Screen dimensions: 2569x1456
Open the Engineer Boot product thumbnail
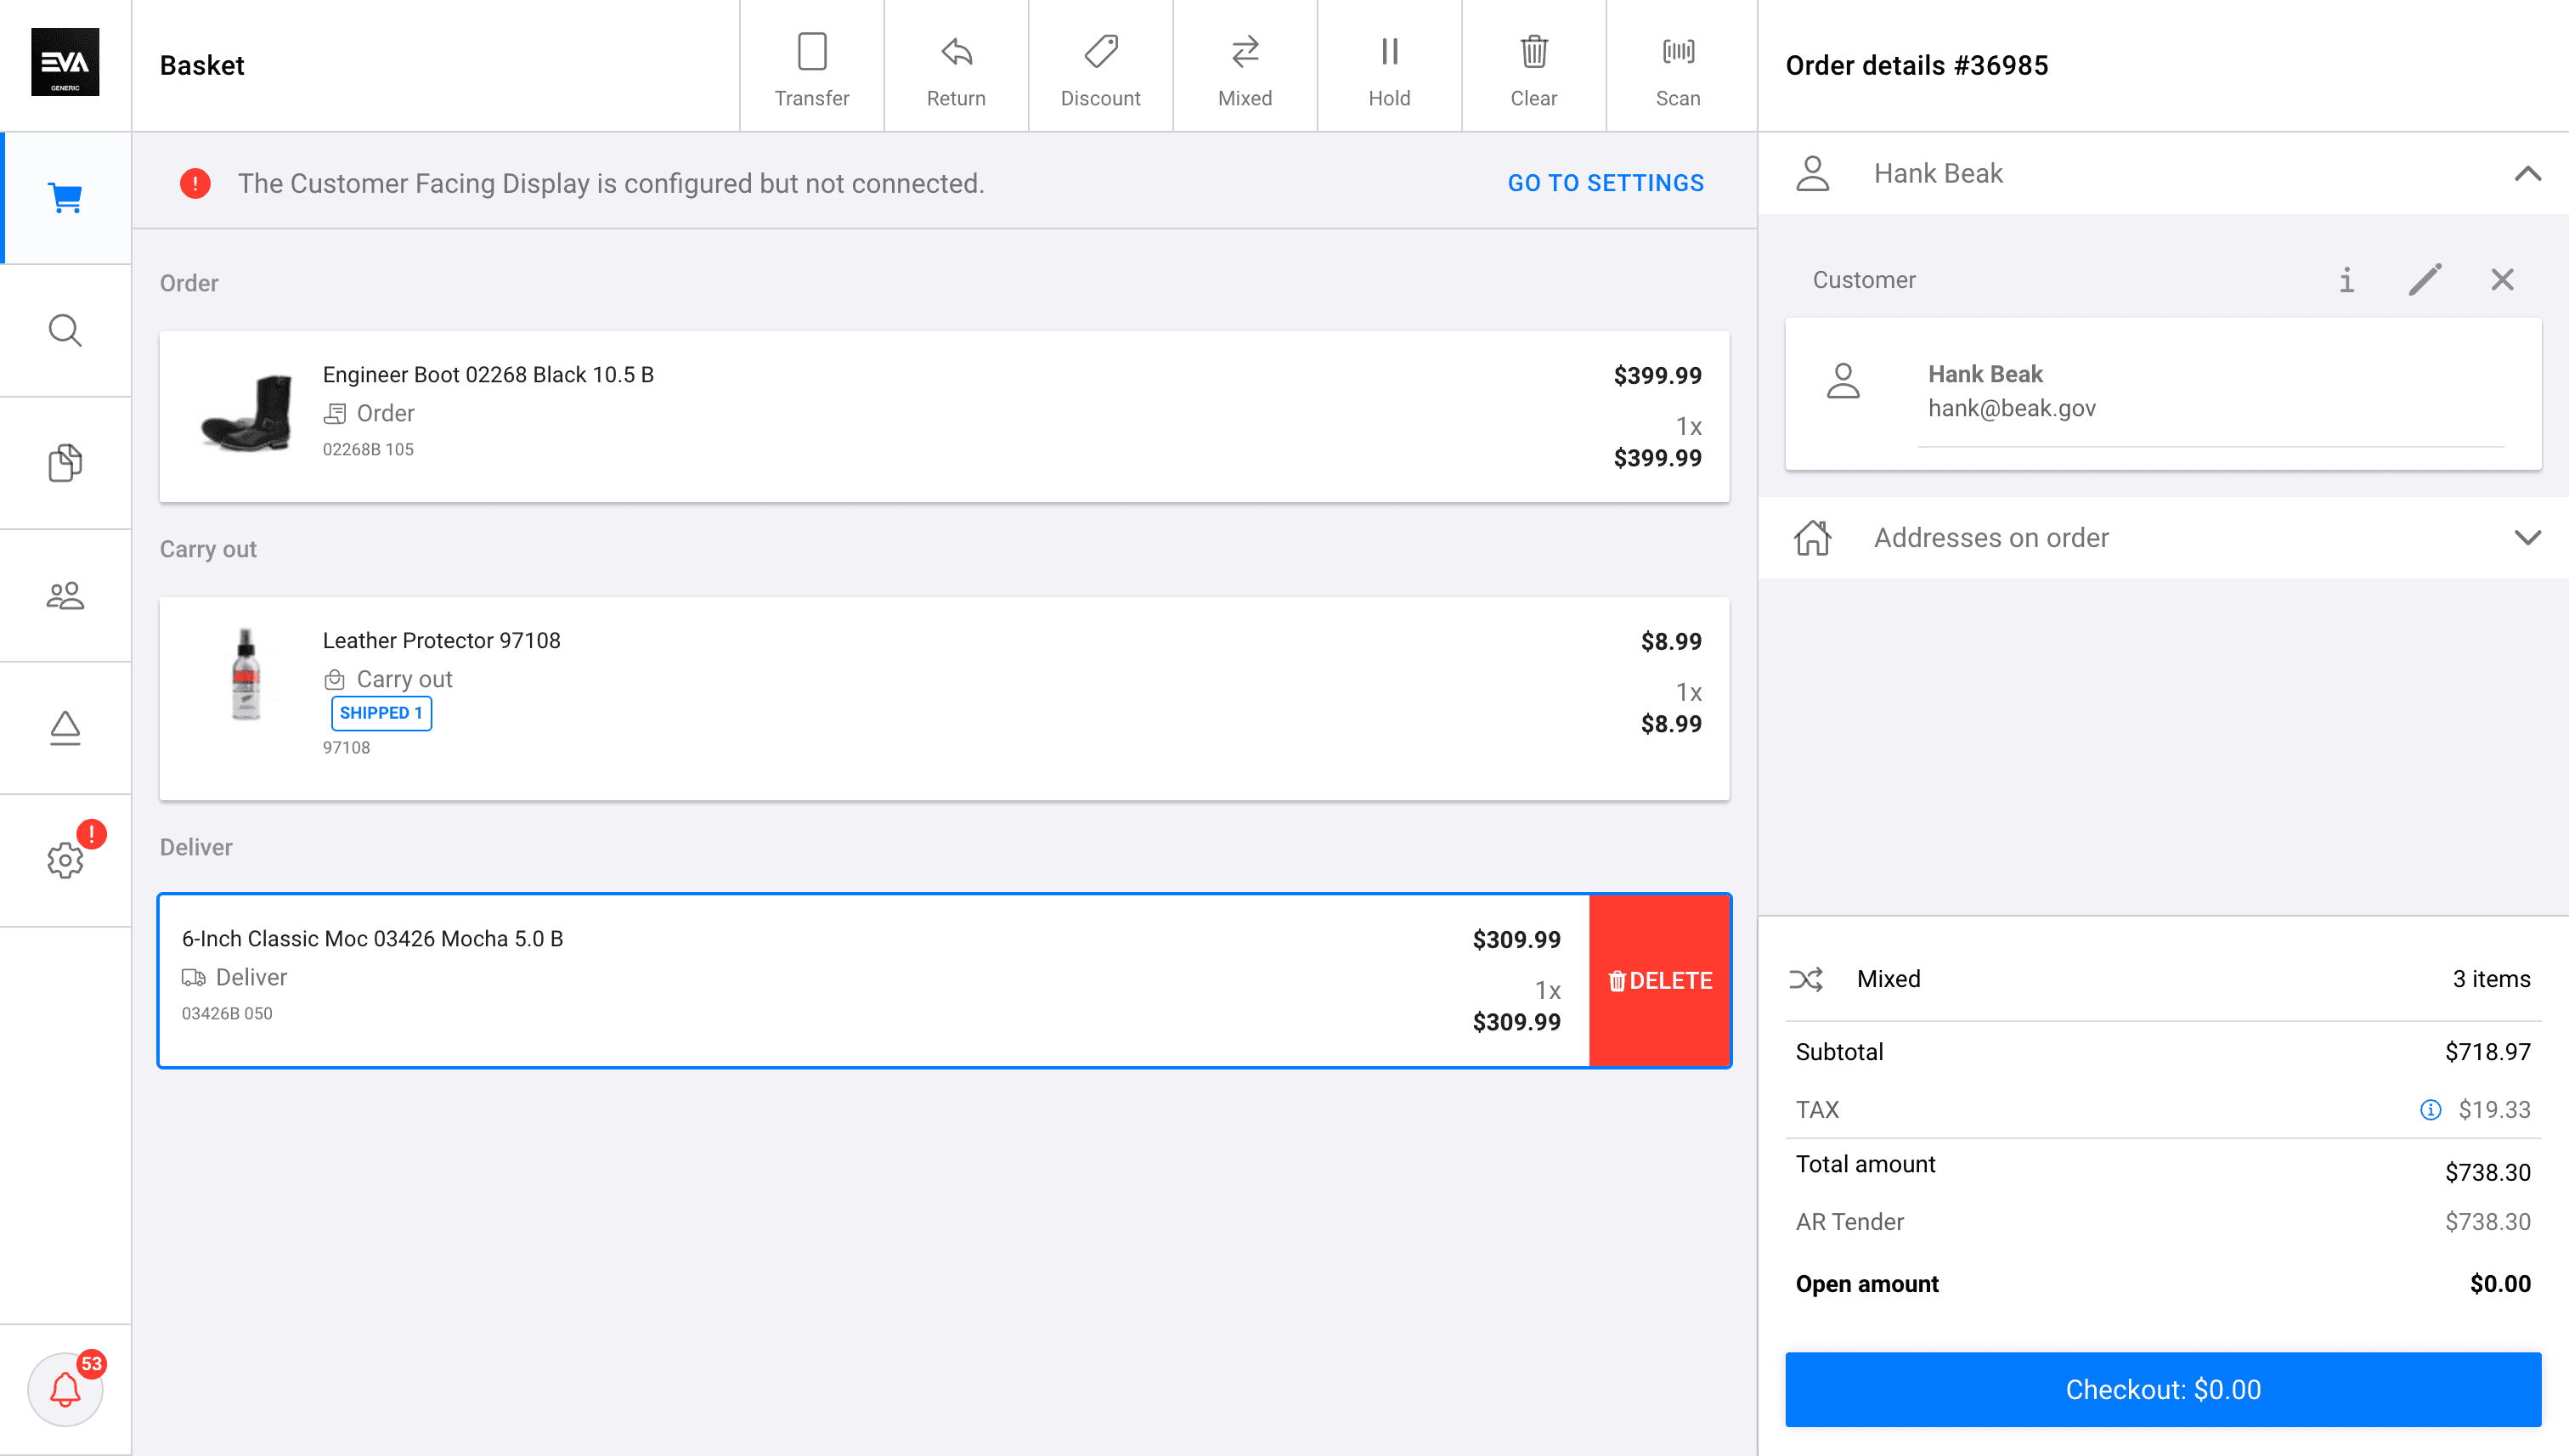tap(246, 414)
